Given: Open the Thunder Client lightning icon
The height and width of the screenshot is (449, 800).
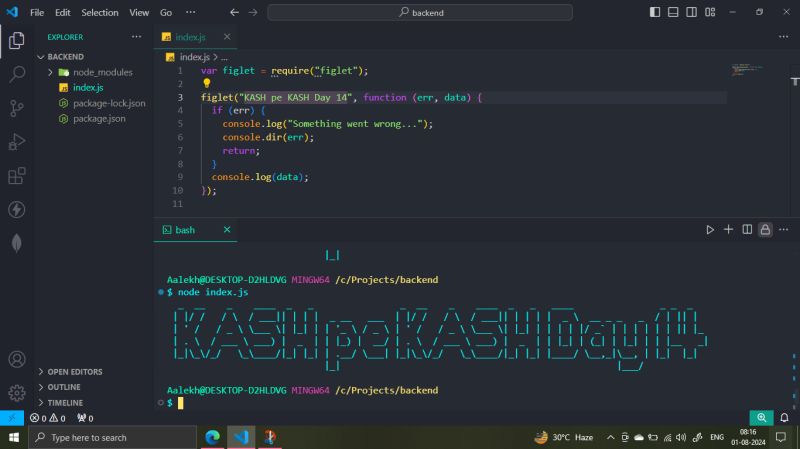Looking at the screenshot, I should [16, 209].
